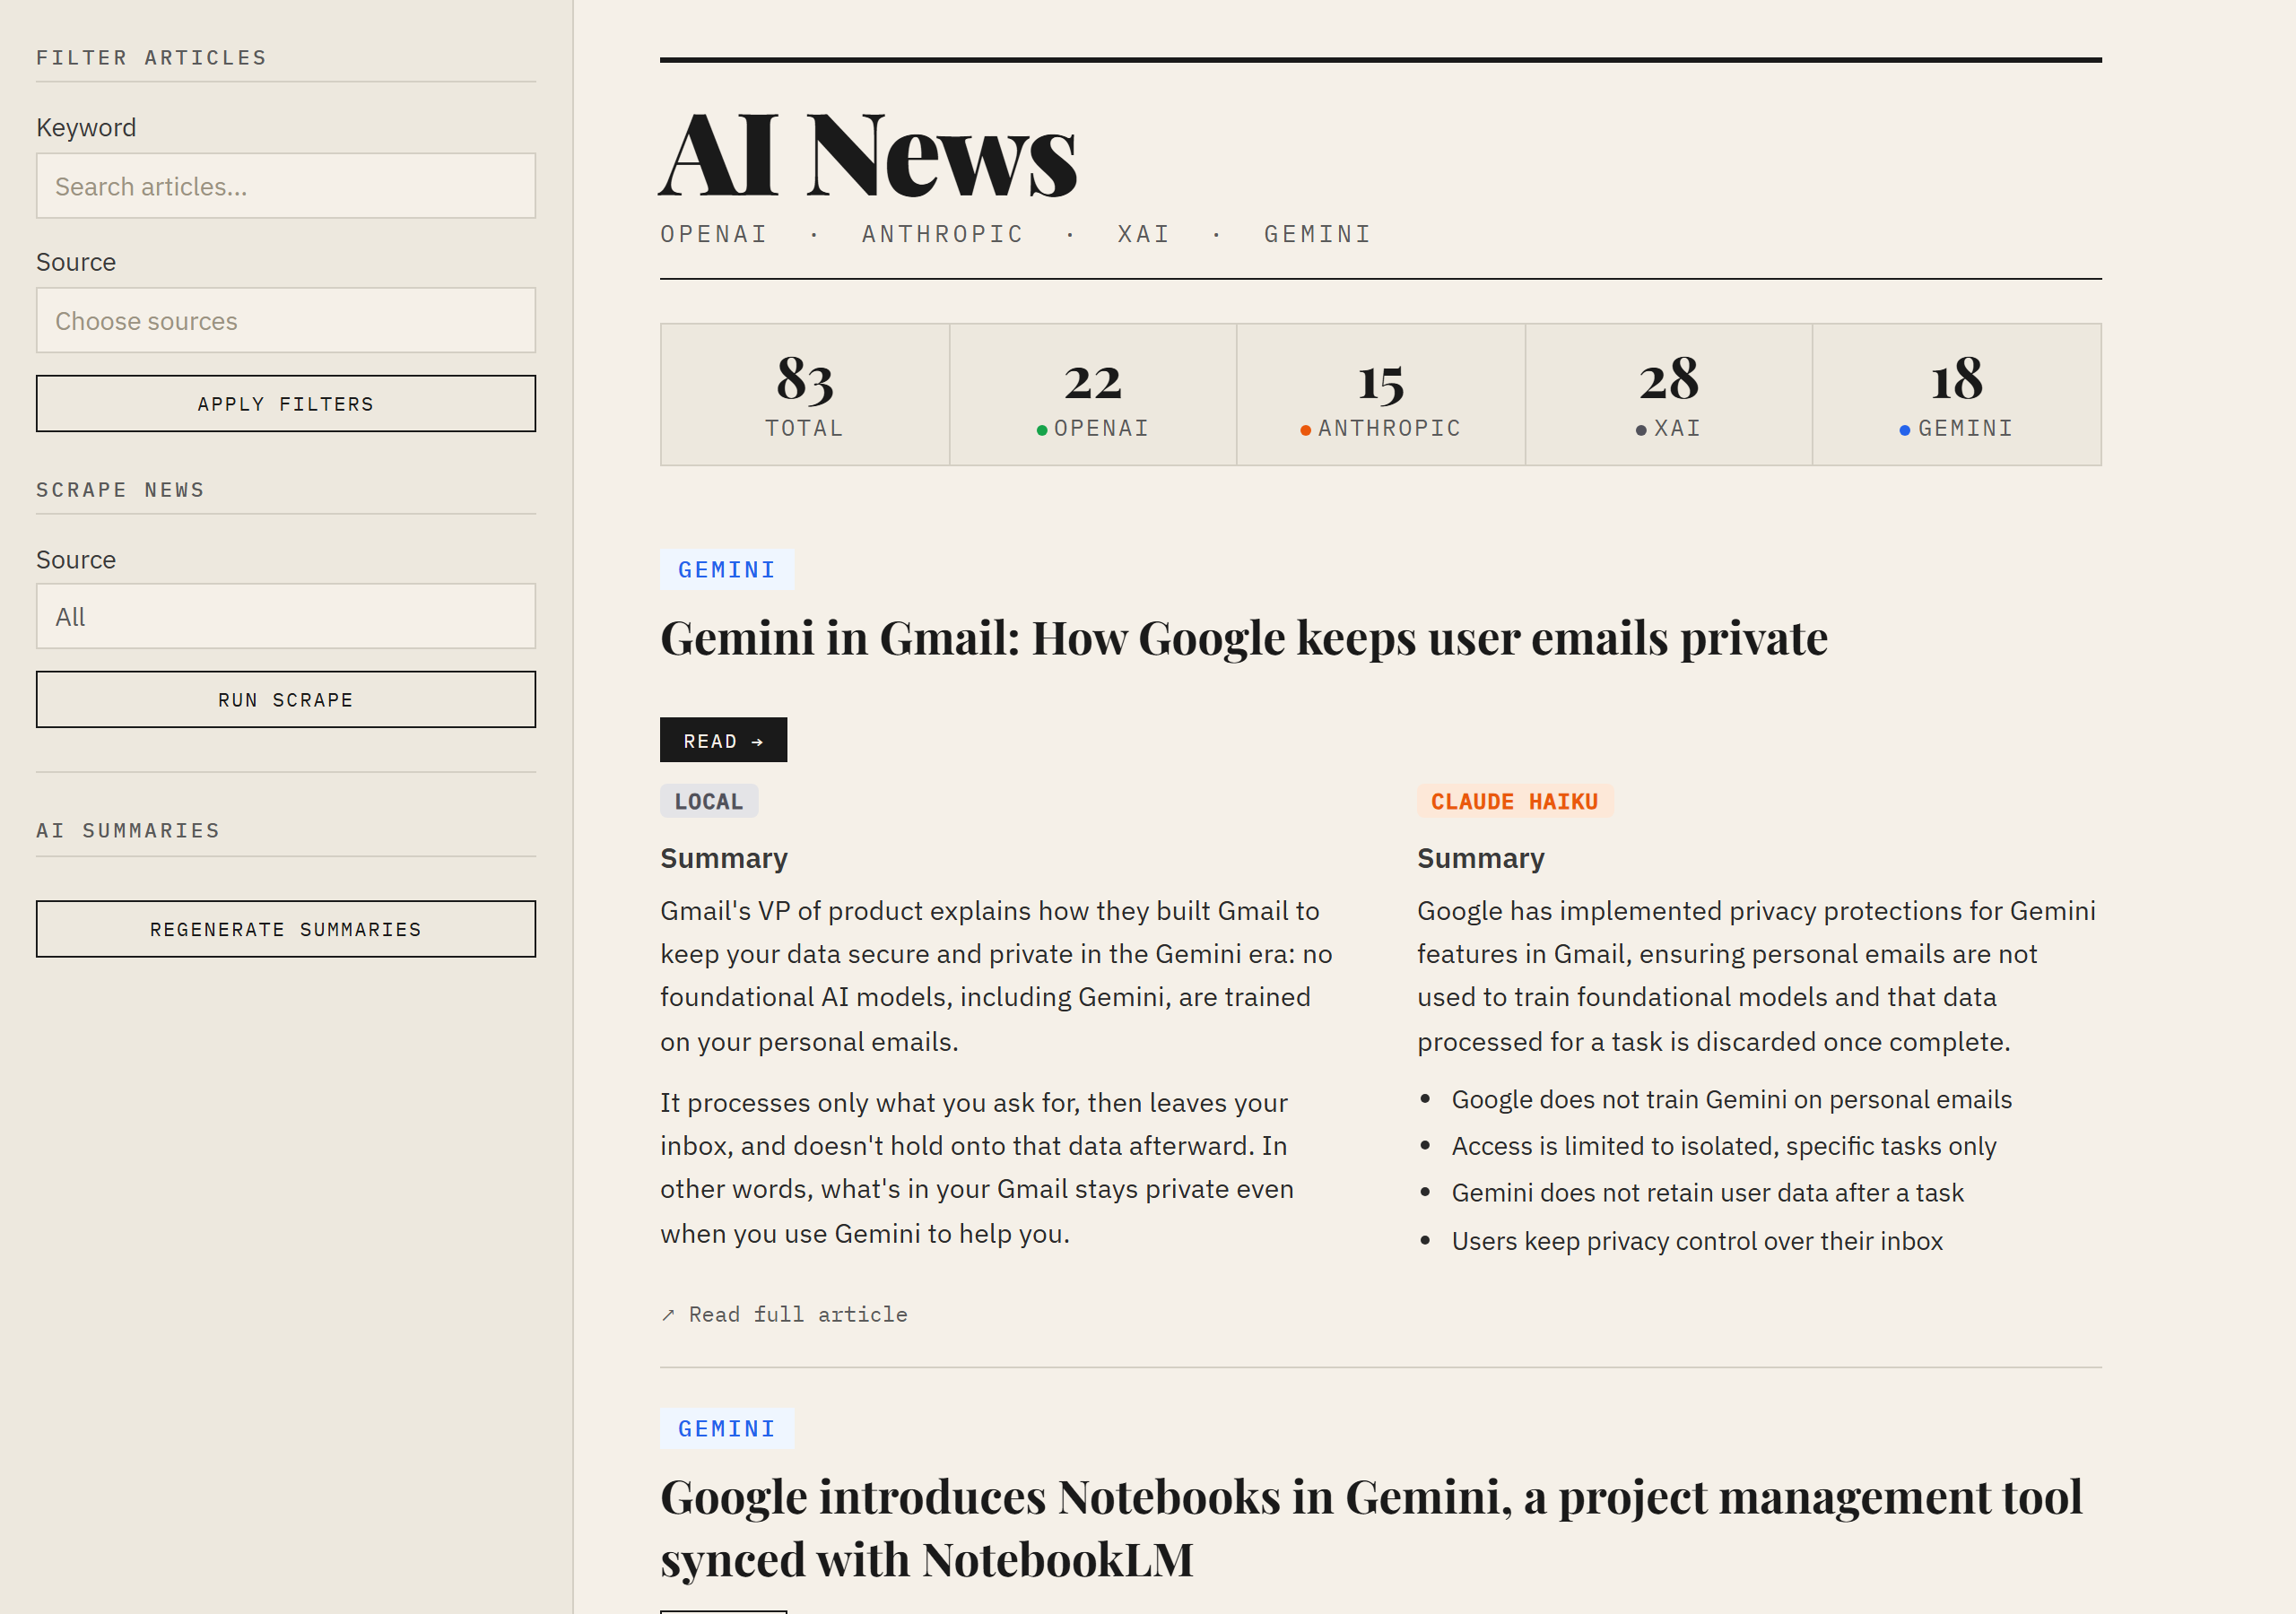
Task: Click bullet 'Users keep privacy control over their inbox'
Action: click(1697, 1241)
